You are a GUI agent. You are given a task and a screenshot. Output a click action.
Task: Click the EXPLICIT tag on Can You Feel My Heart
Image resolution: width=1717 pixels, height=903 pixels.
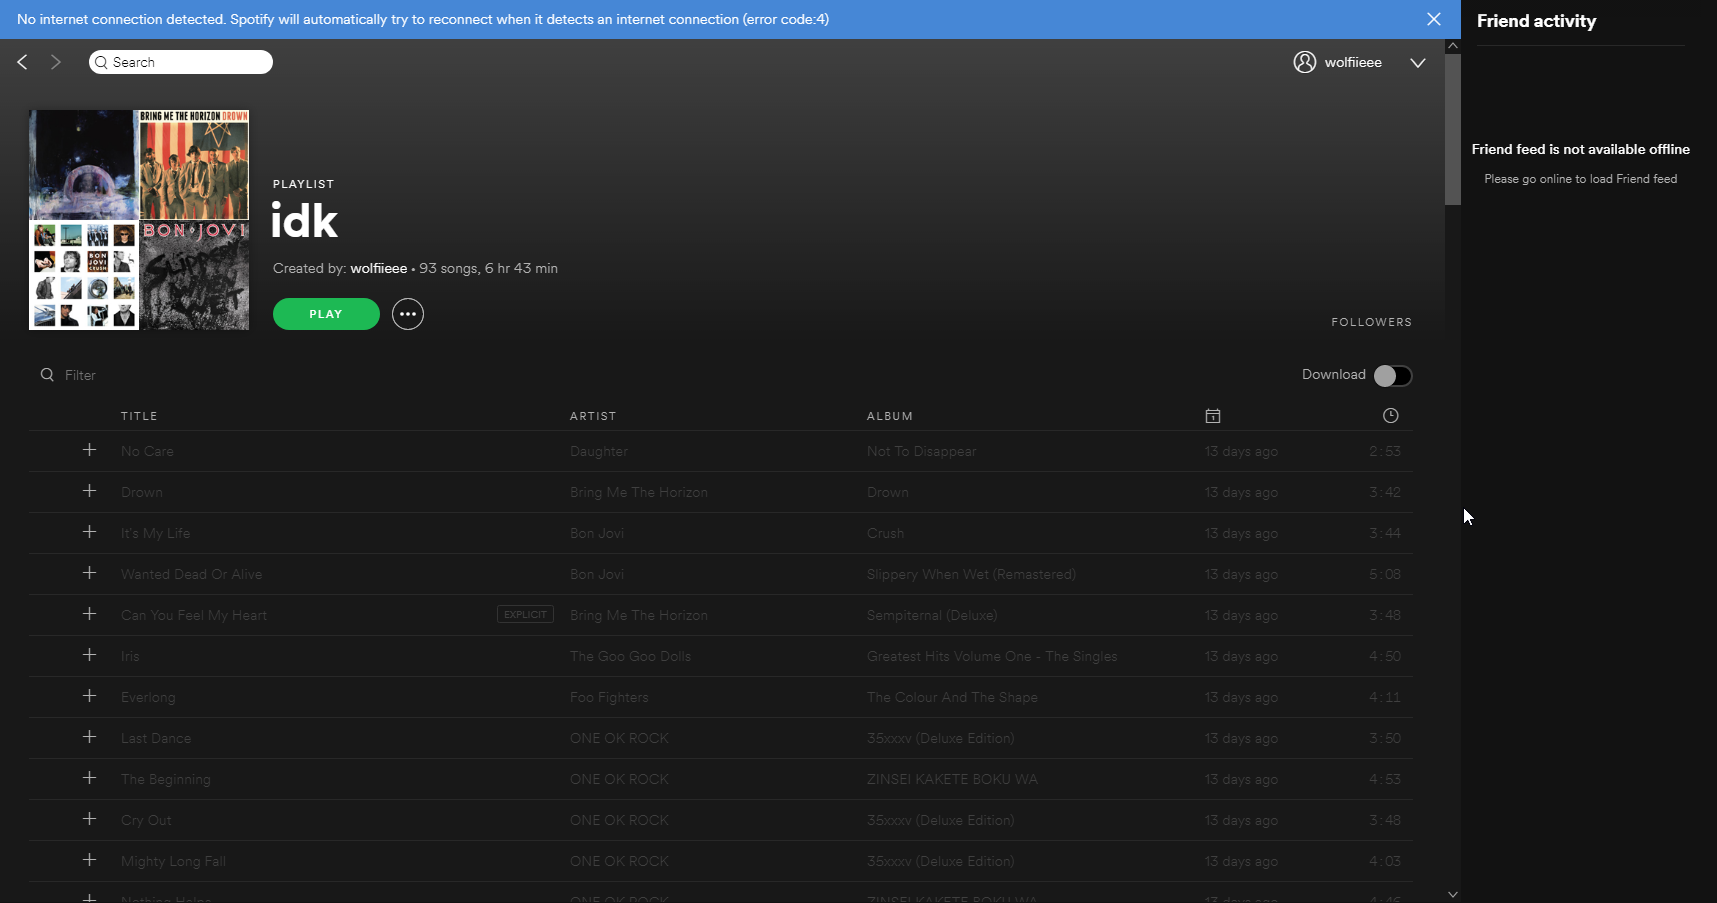[x=525, y=614]
